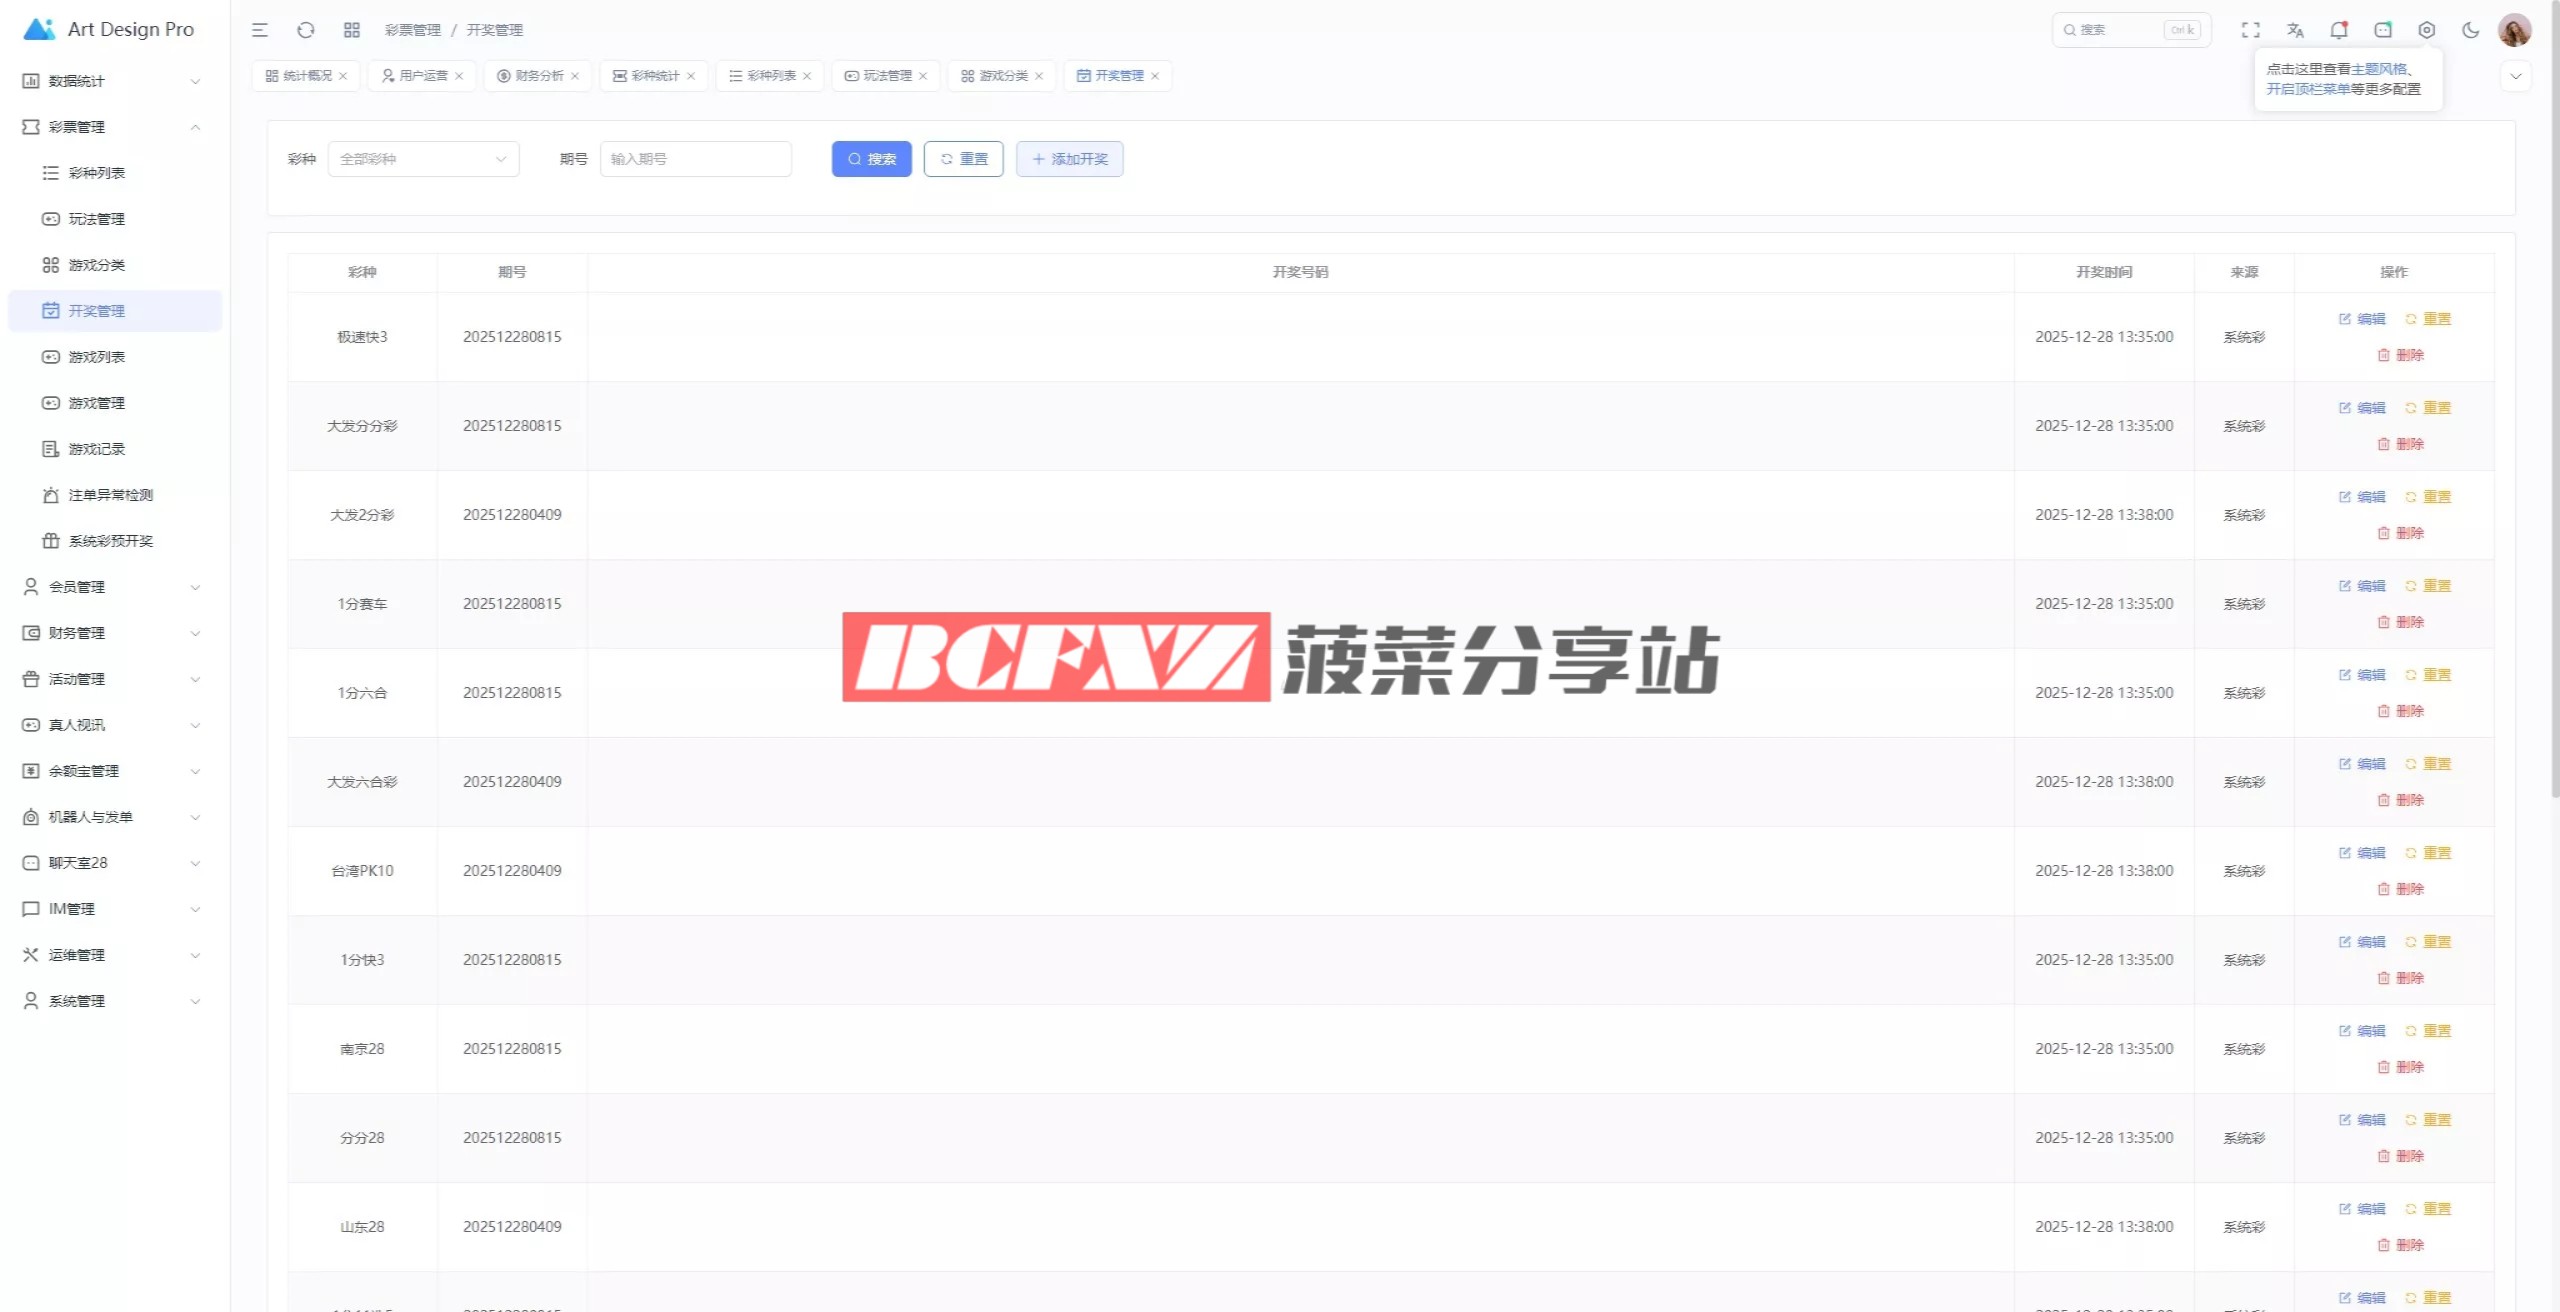Image resolution: width=2560 pixels, height=1312 pixels.
Task: Collapse sidebar with the hamburger menu icon
Action: point(260,30)
